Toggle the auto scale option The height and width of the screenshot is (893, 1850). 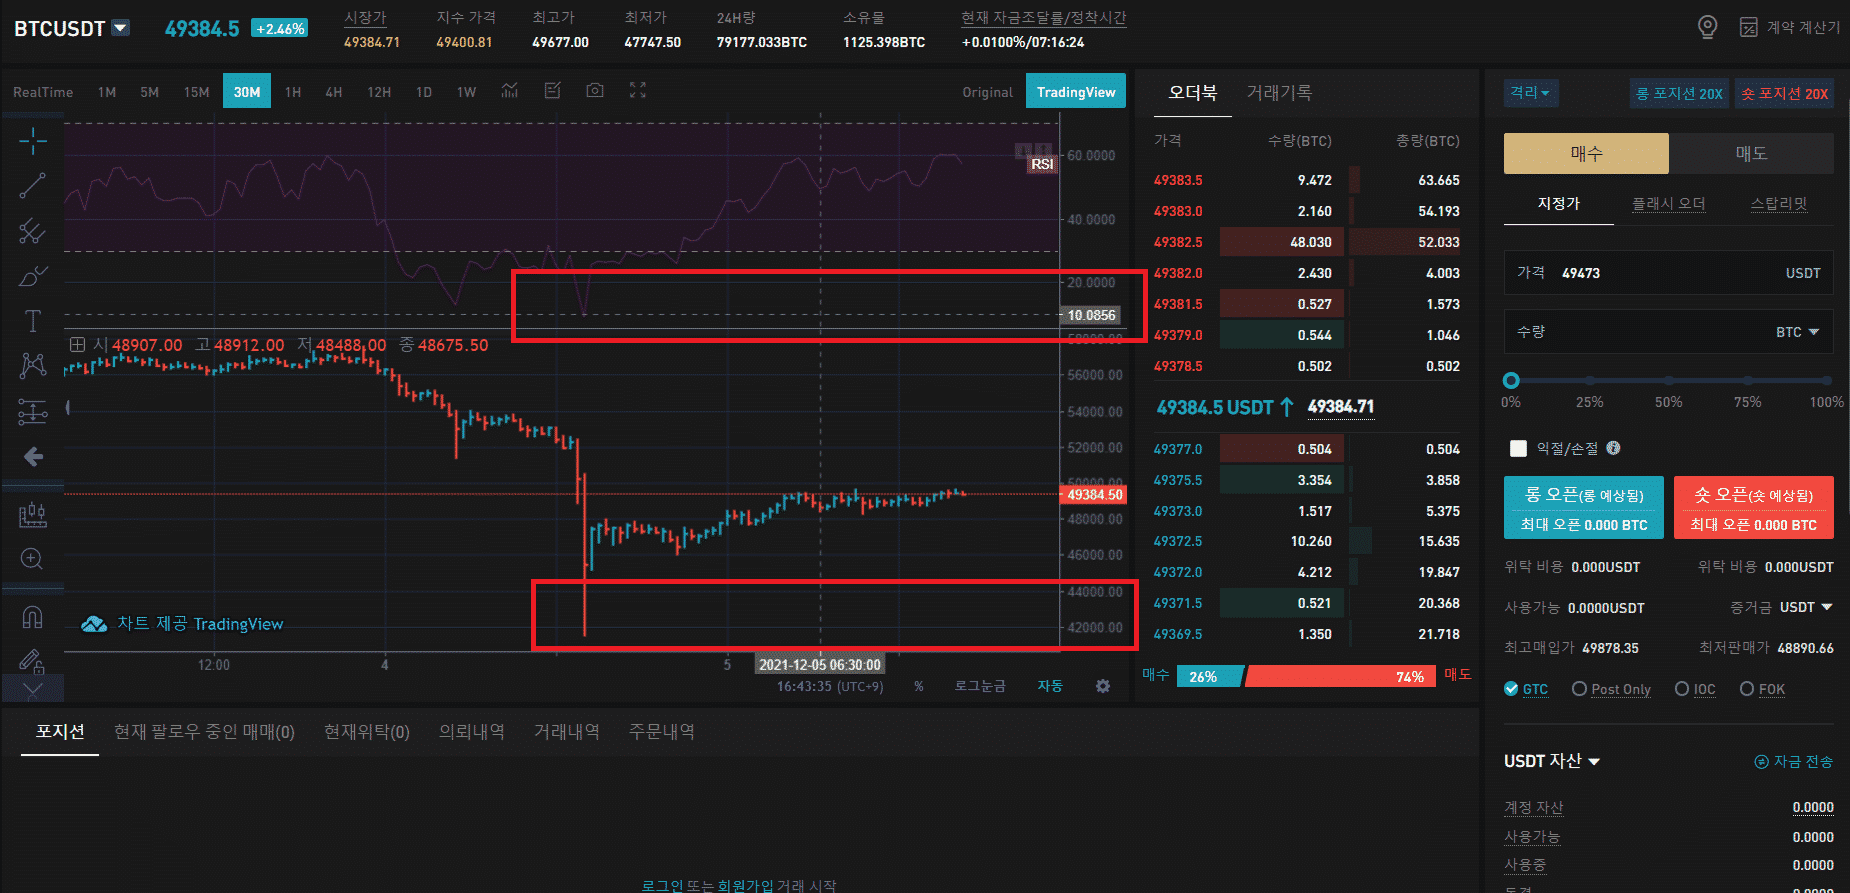pos(1050,686)
